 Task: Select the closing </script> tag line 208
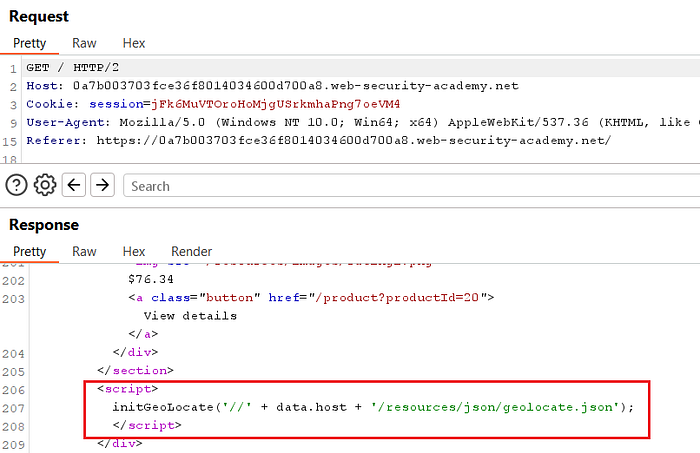click(147, 425)
